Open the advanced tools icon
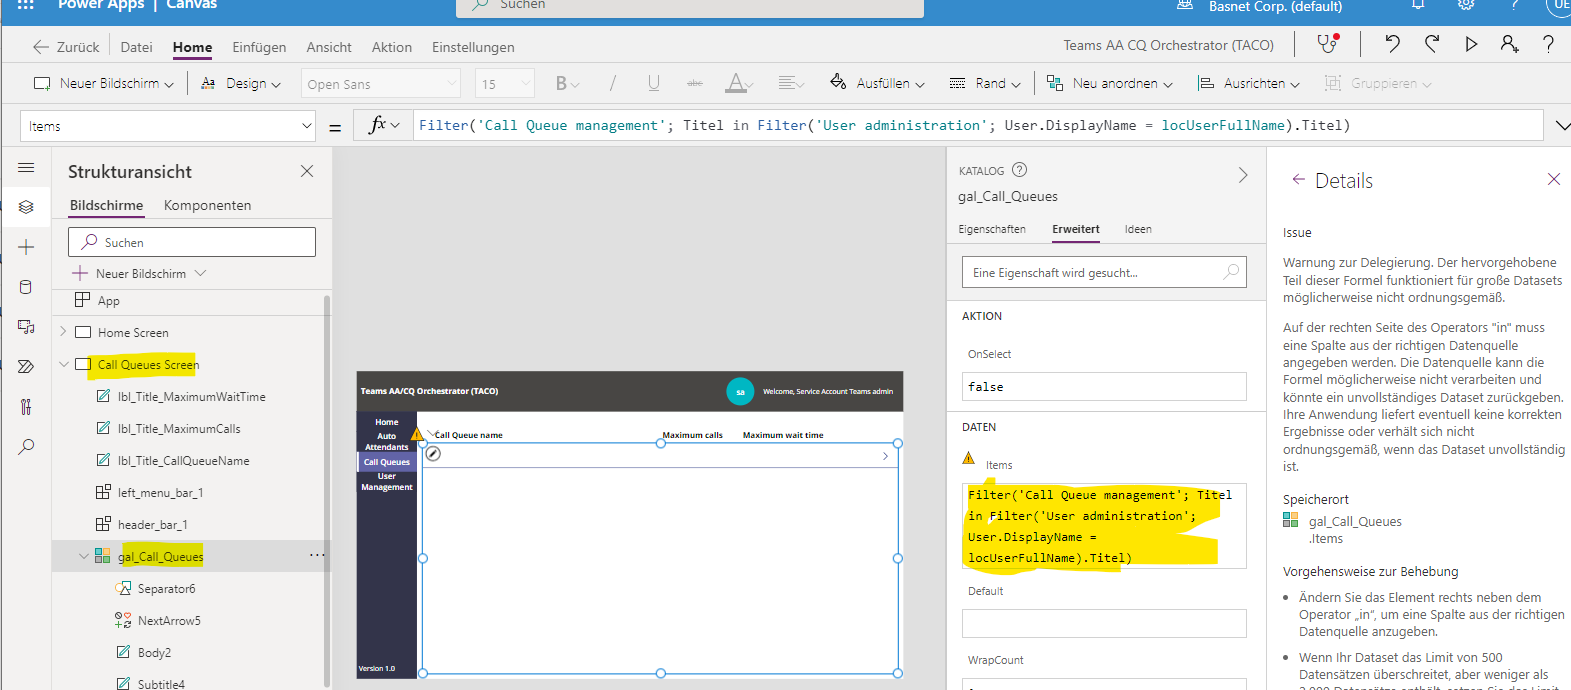The height and width of the screenshot is (690, 1571). [26, 407]
